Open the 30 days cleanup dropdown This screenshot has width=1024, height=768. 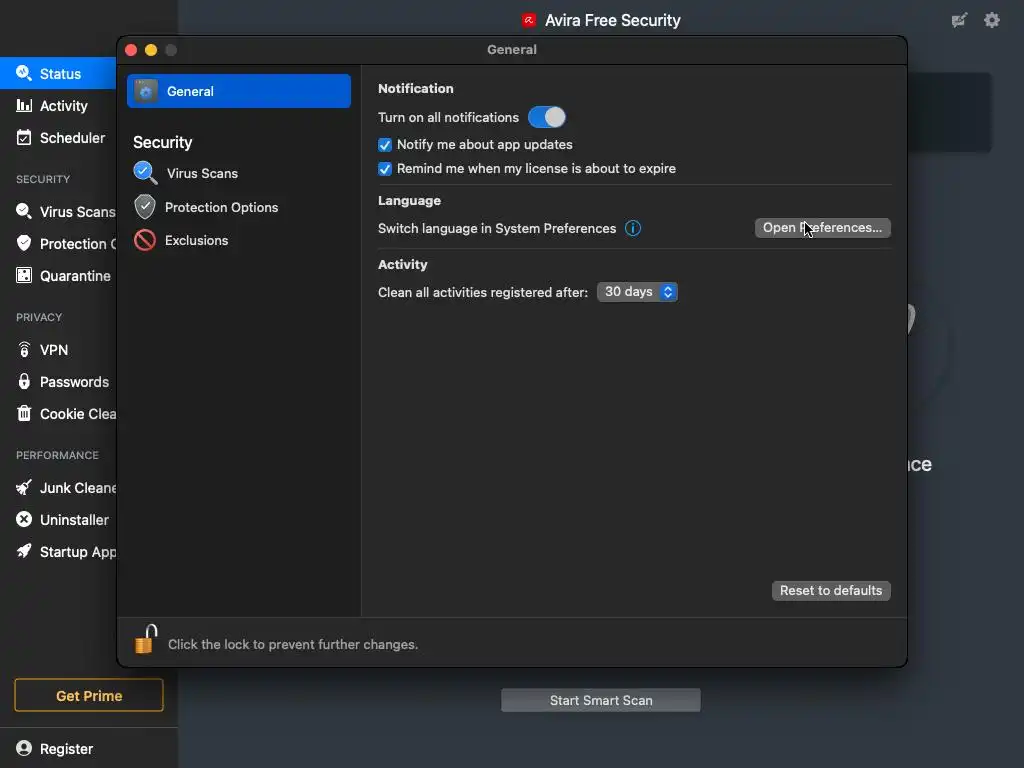pyautogui.click(x=637, y=292)
